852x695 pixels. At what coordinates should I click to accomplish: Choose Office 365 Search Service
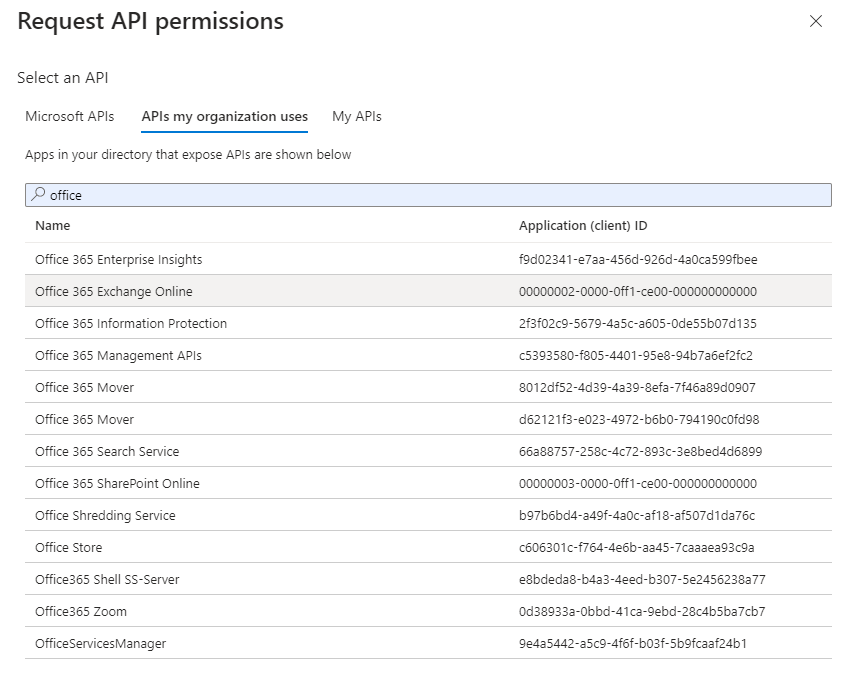pos(428,451)
